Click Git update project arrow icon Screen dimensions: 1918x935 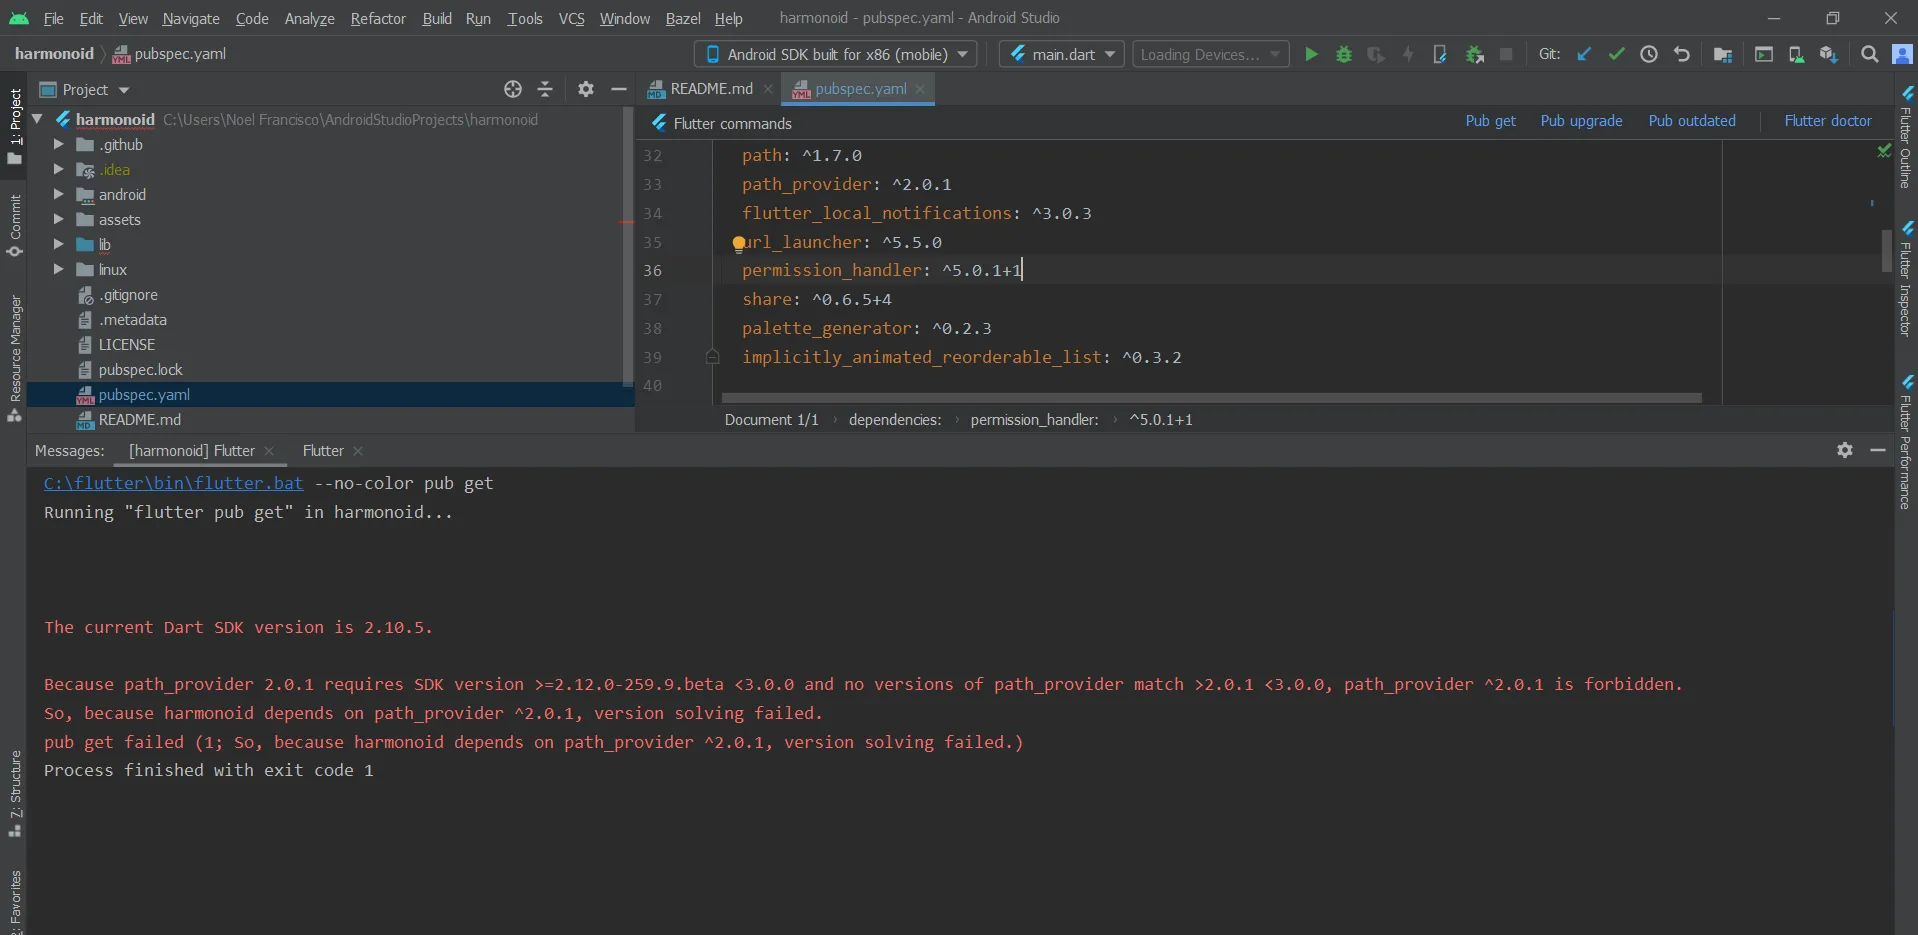coord(1584,54)
